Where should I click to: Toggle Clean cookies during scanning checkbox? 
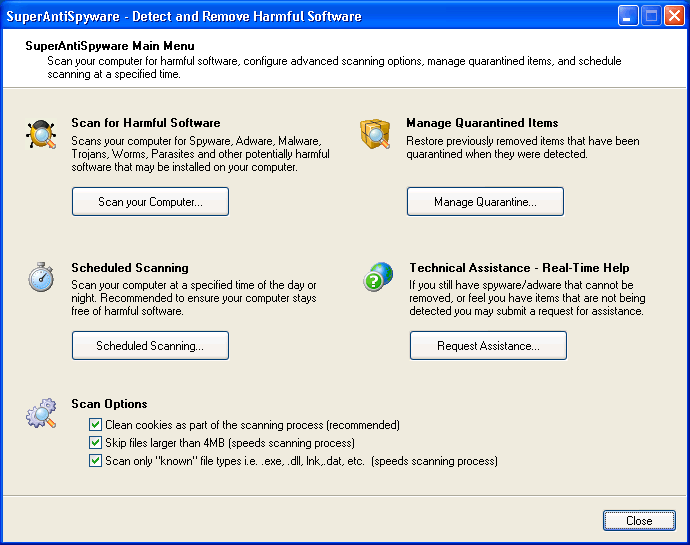pyautogui.click(x=95, y=425)
